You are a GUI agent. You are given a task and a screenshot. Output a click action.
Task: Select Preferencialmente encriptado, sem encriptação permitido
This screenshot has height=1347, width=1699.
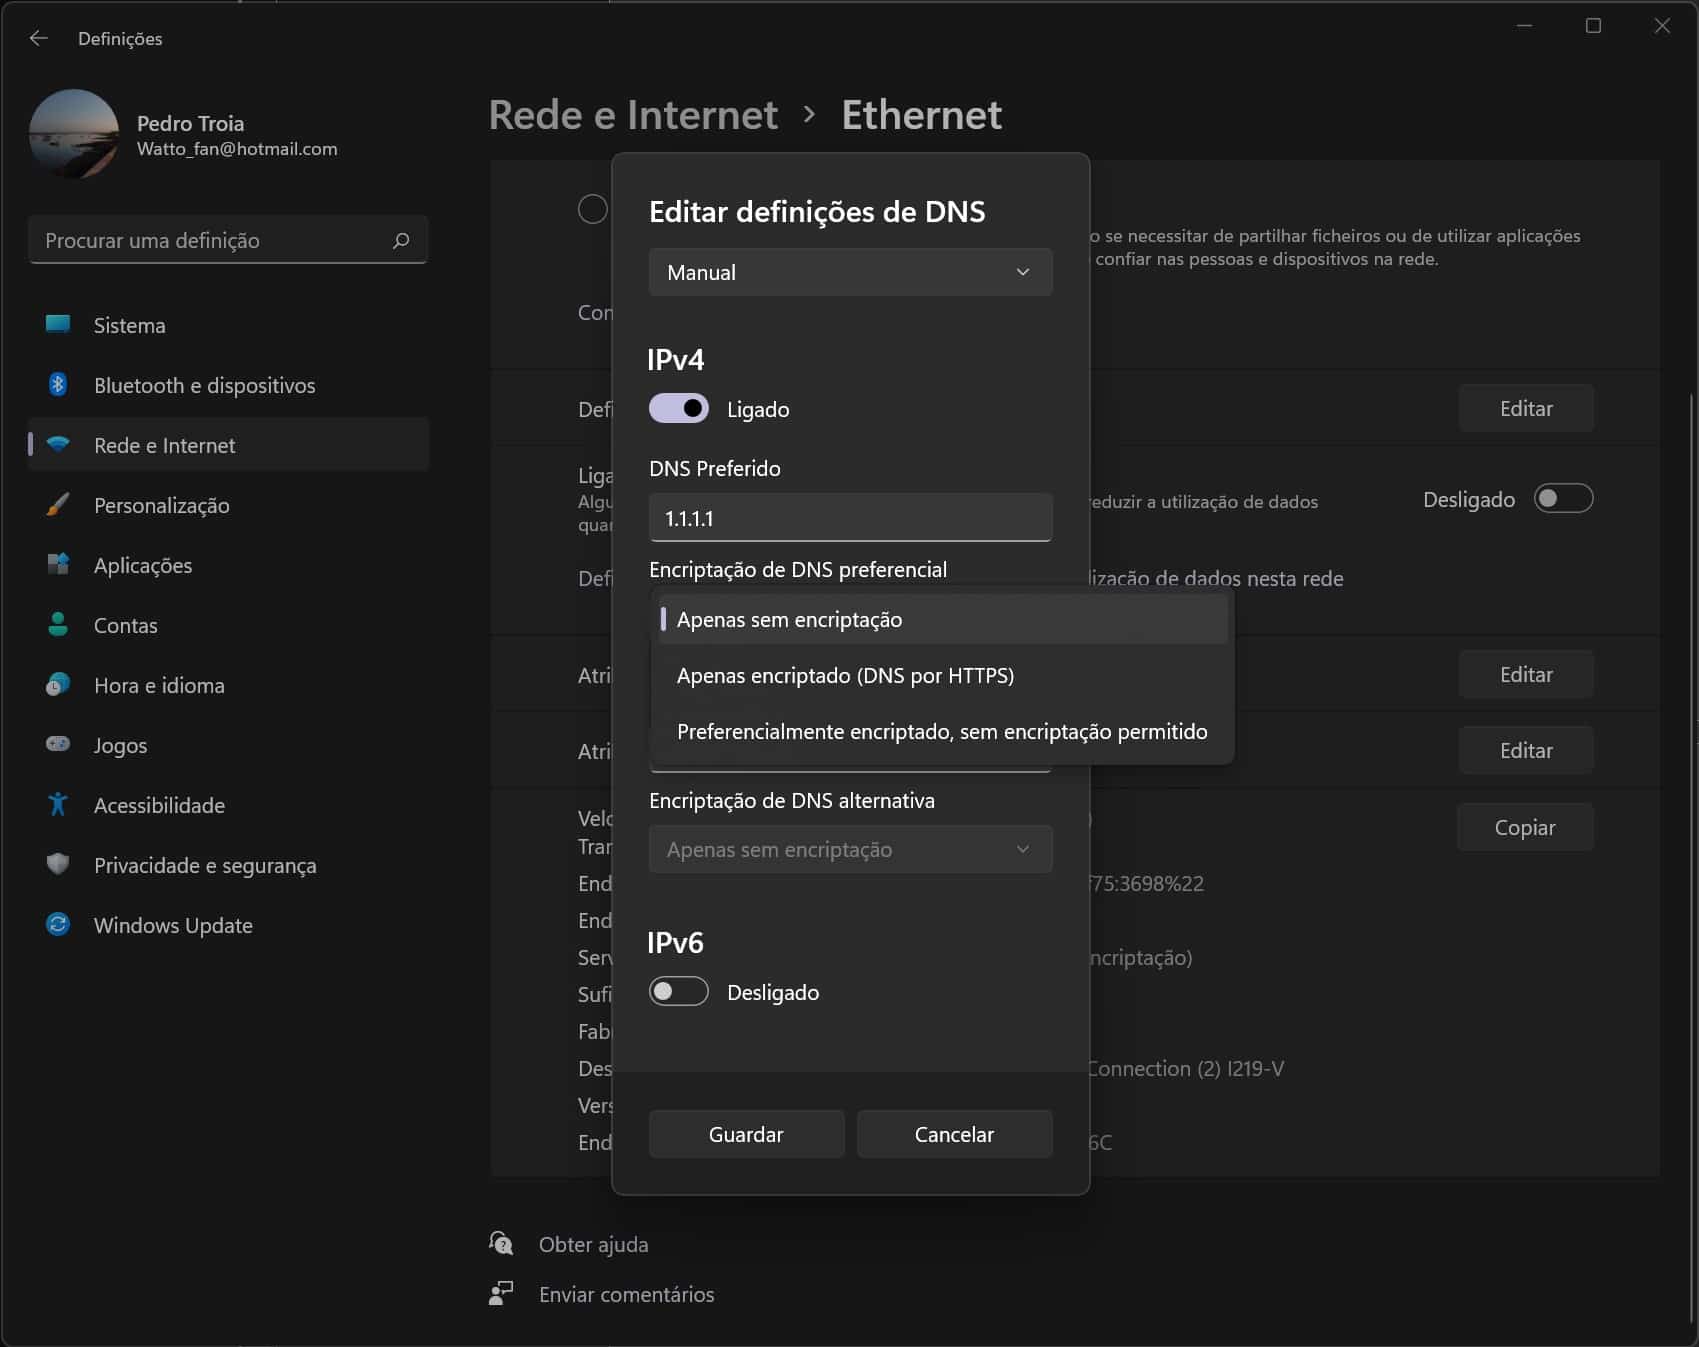[941, 732]
